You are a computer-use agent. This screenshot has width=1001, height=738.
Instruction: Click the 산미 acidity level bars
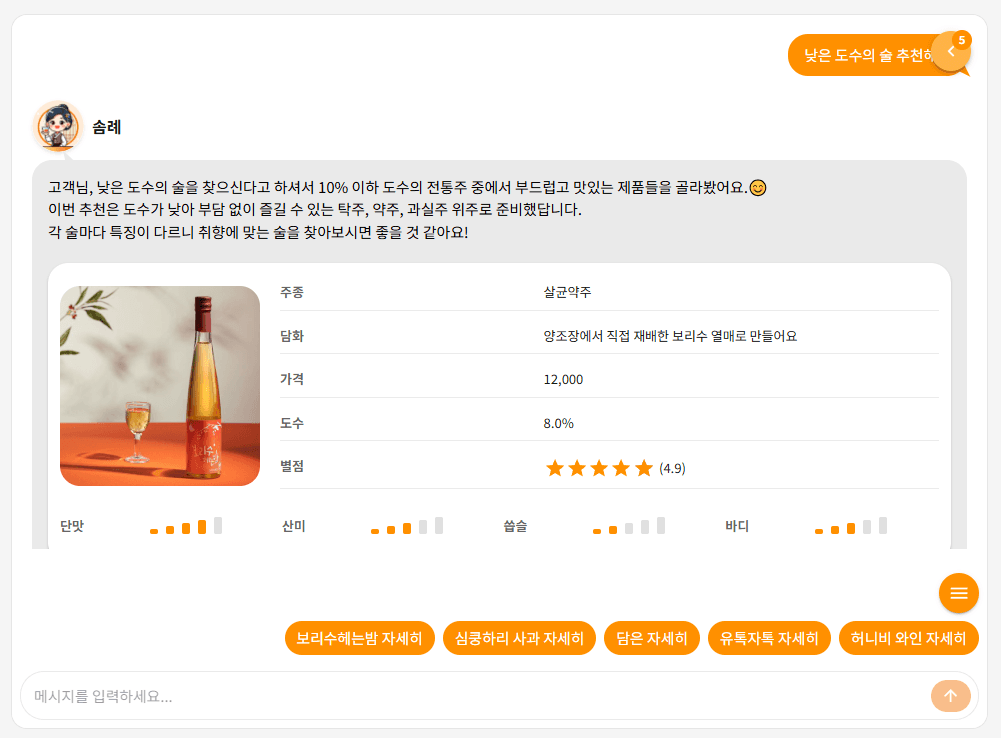tap(407, 526)
